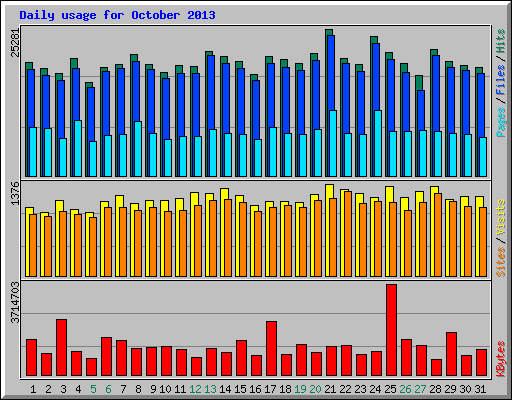Select the red KBytes bar for day 26

pyautogui.click(x=406, y=358)
